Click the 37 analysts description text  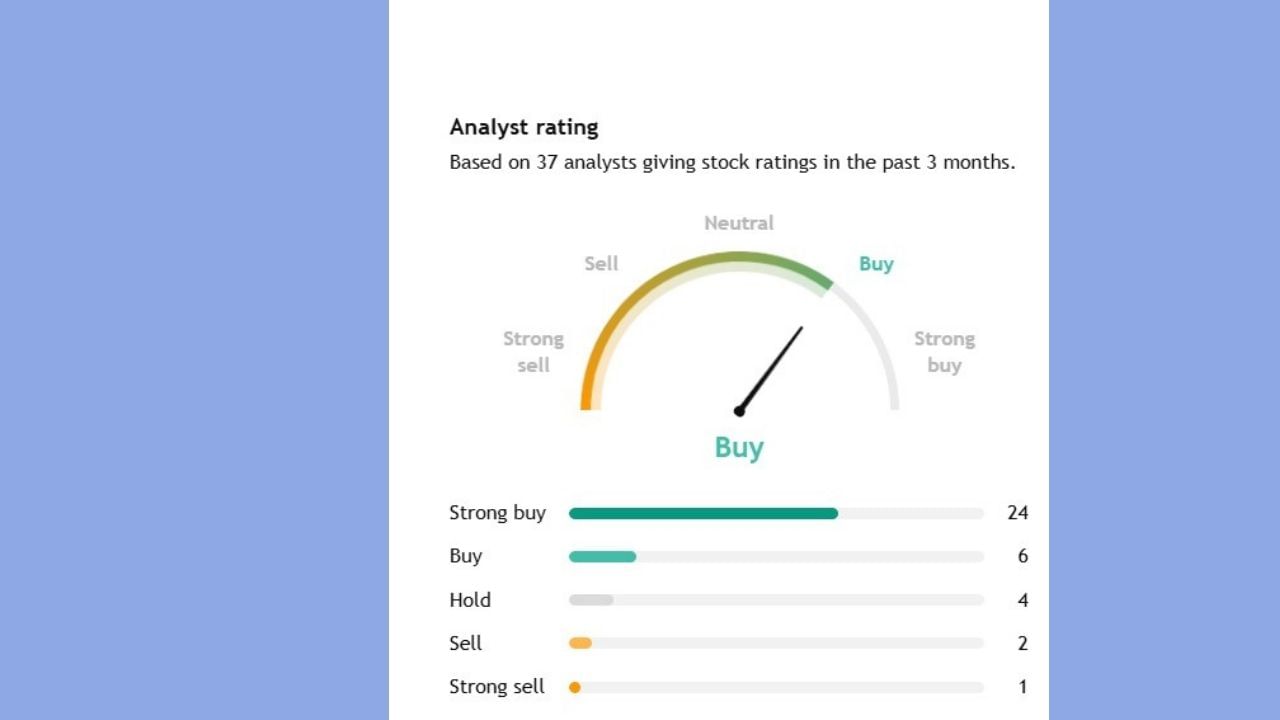(x=732, y=162)
